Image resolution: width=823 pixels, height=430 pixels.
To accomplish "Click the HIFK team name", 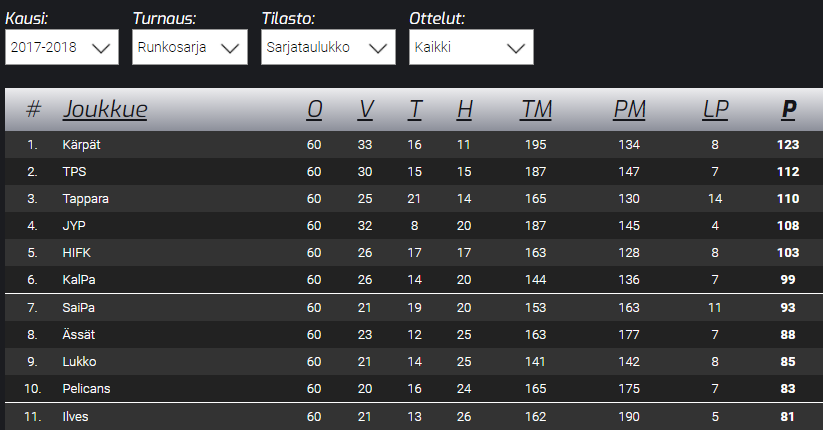I will (77, 253).
